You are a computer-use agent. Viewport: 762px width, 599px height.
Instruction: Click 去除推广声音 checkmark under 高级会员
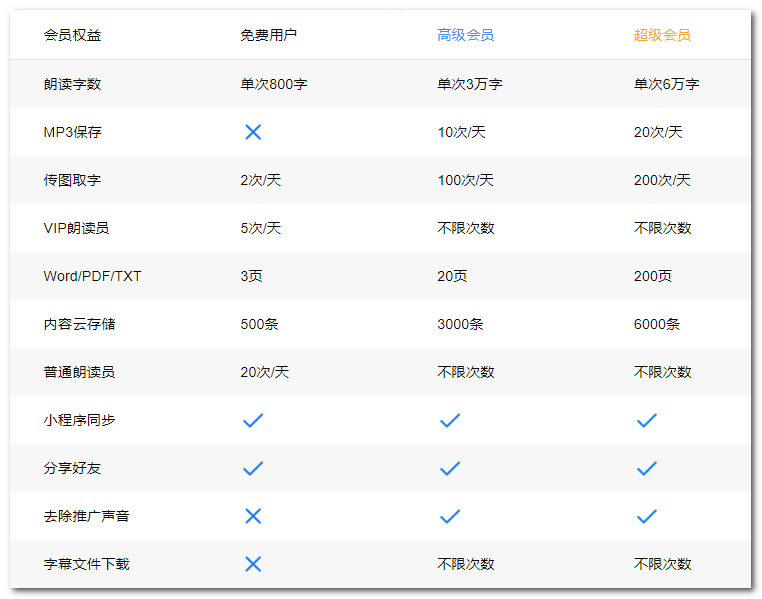coord(450,516)
